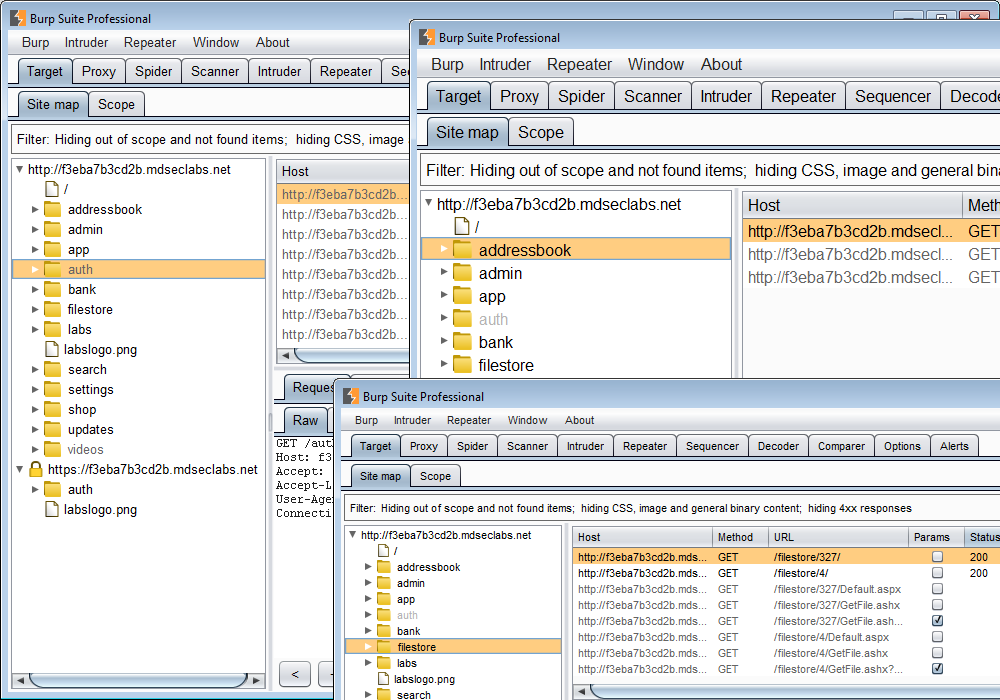Click the bank folder icon in the front window tree
The width and height of the screenshot is (1000, 700).
(383, 631)
